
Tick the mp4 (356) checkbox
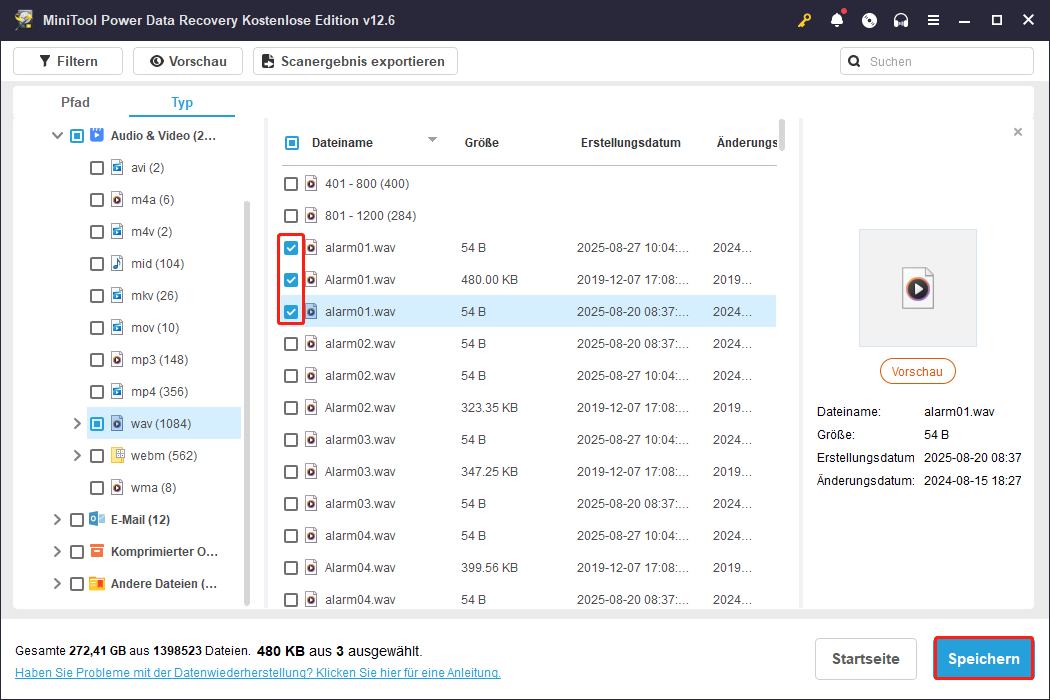point(97,392)
